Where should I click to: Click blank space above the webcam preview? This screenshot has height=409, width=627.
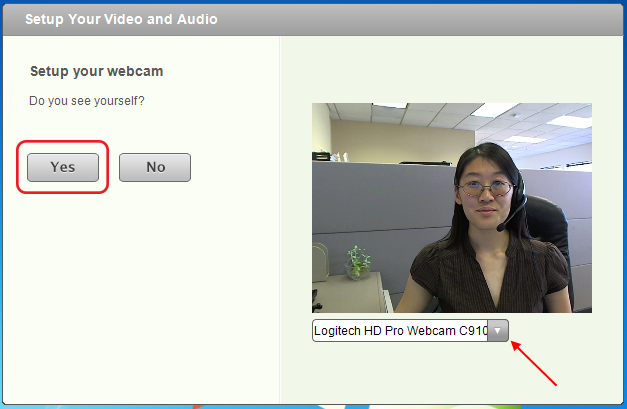[x=450, y=70]
